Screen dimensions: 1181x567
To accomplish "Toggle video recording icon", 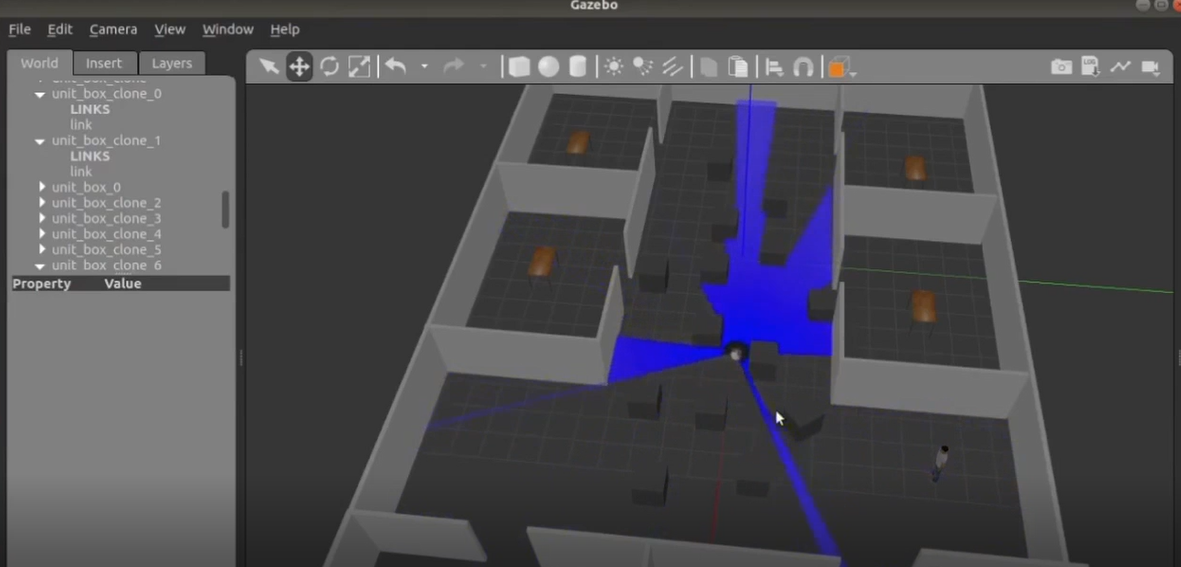I will pyautogui.click(x=1150, y=67).
